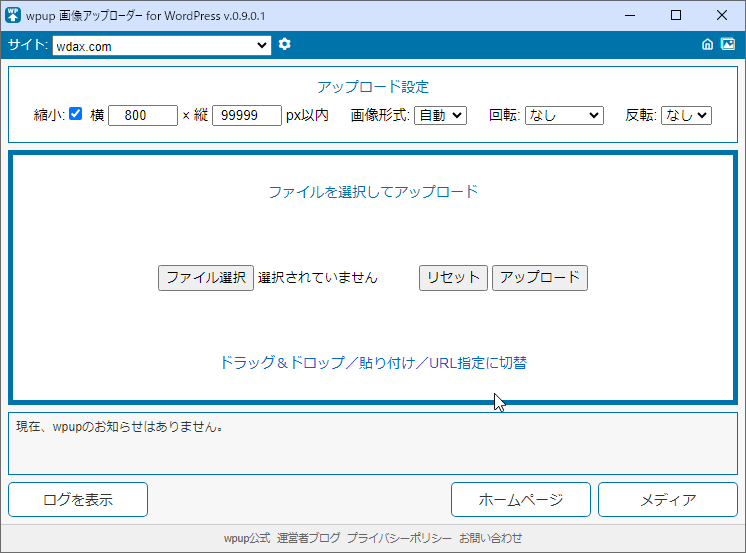Open site settings gear icon
Image resolution: width=746 pixels, height=553 pixels.
click(x=285, y=44)
